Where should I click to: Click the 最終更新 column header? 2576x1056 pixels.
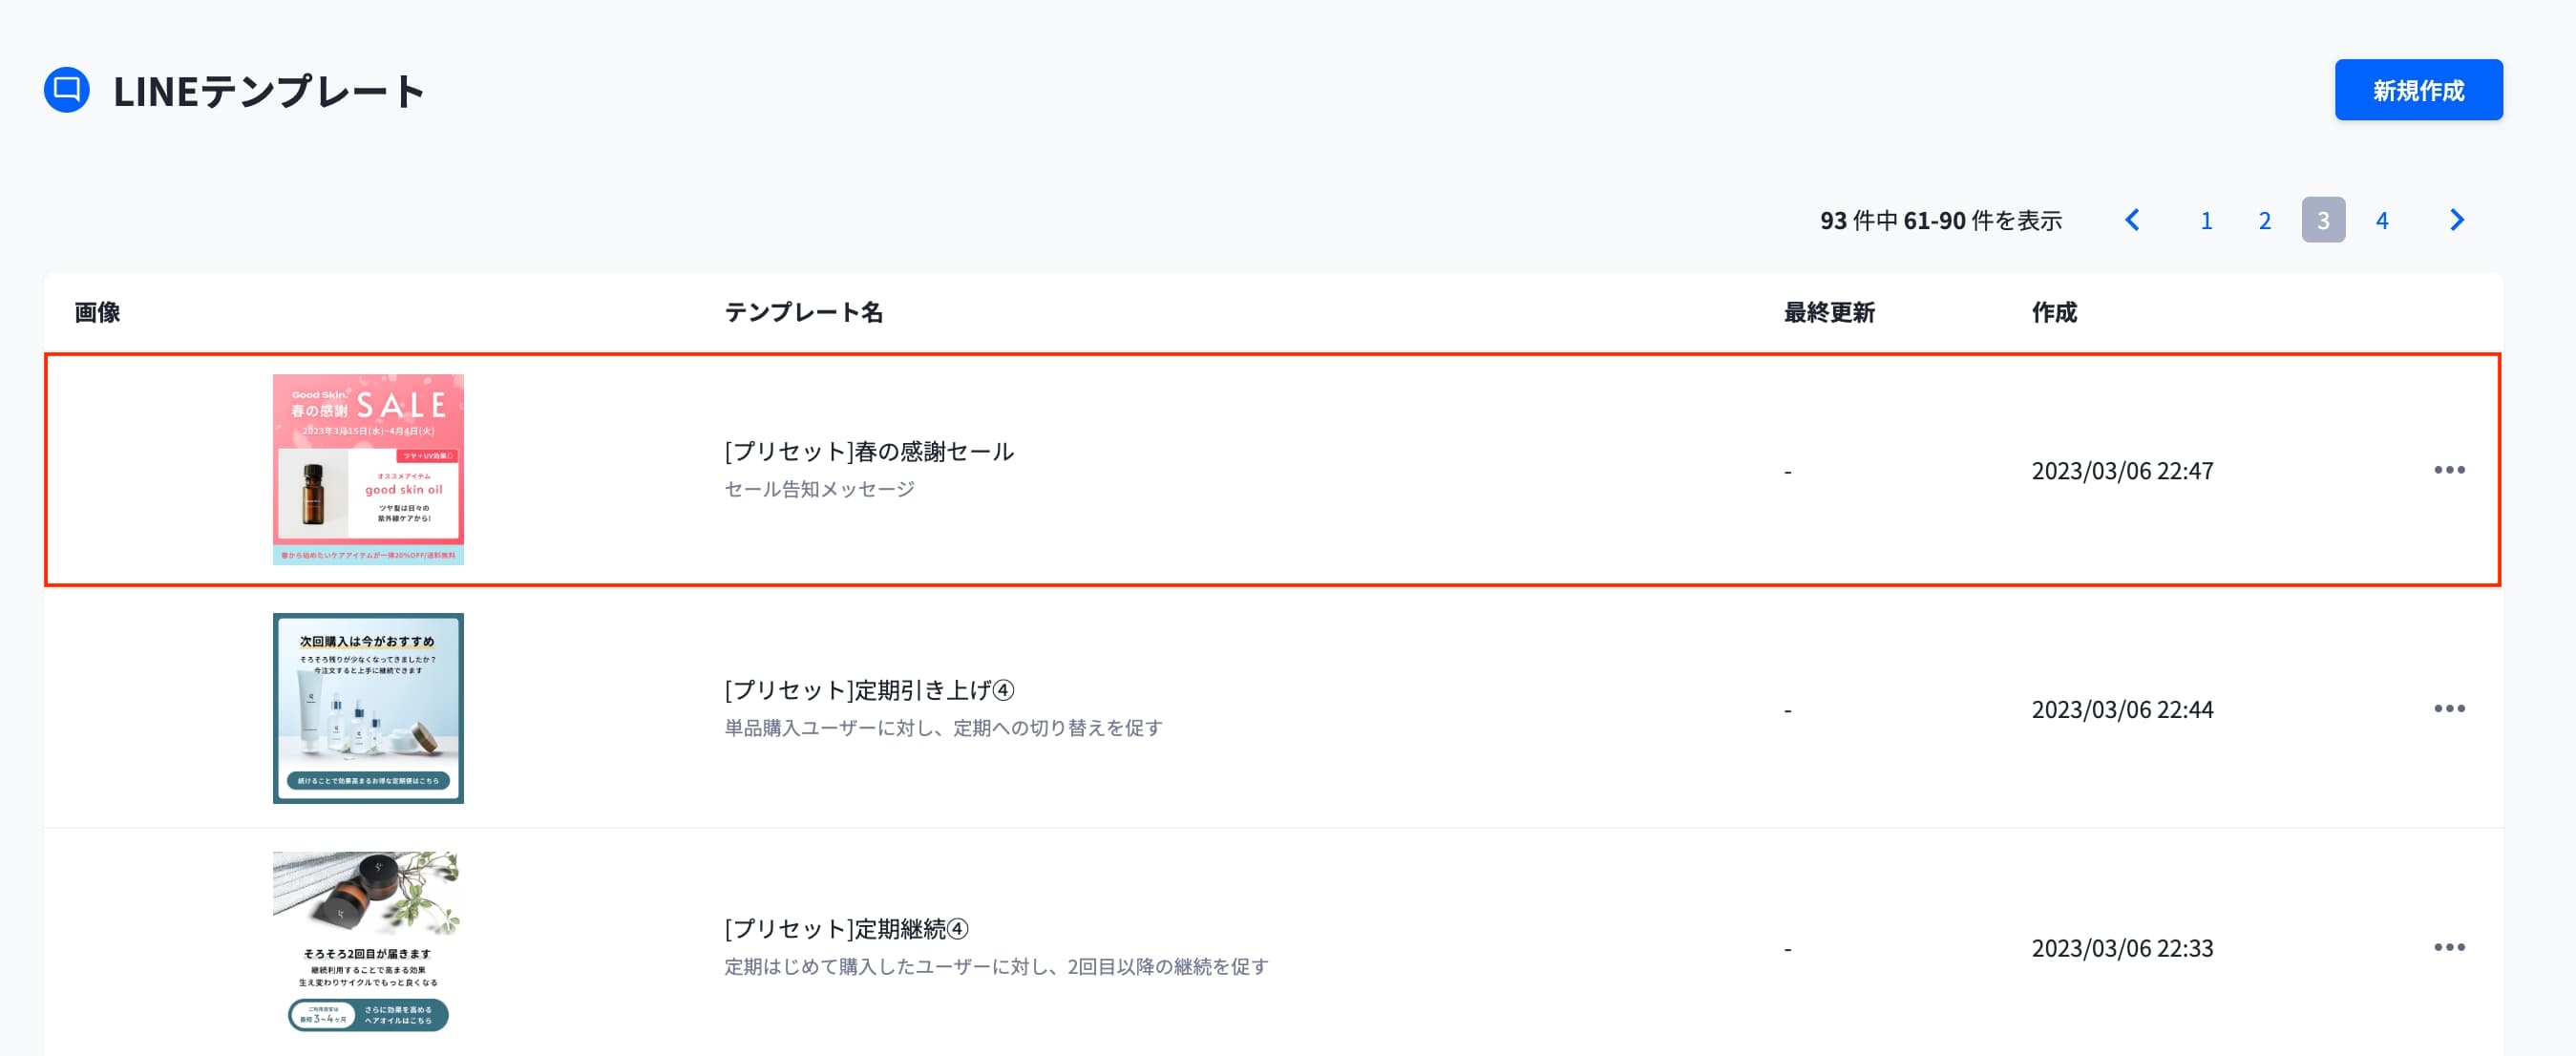click(1828, 313)
